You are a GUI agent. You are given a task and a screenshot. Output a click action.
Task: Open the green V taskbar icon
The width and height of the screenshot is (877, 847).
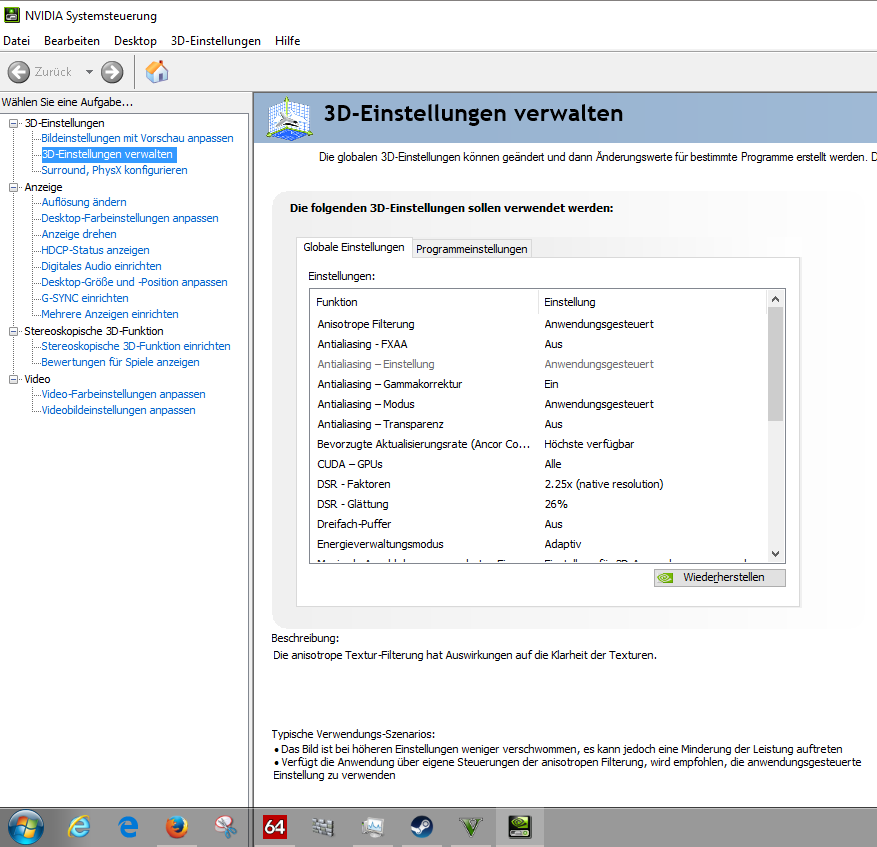[x=470, y=827]
